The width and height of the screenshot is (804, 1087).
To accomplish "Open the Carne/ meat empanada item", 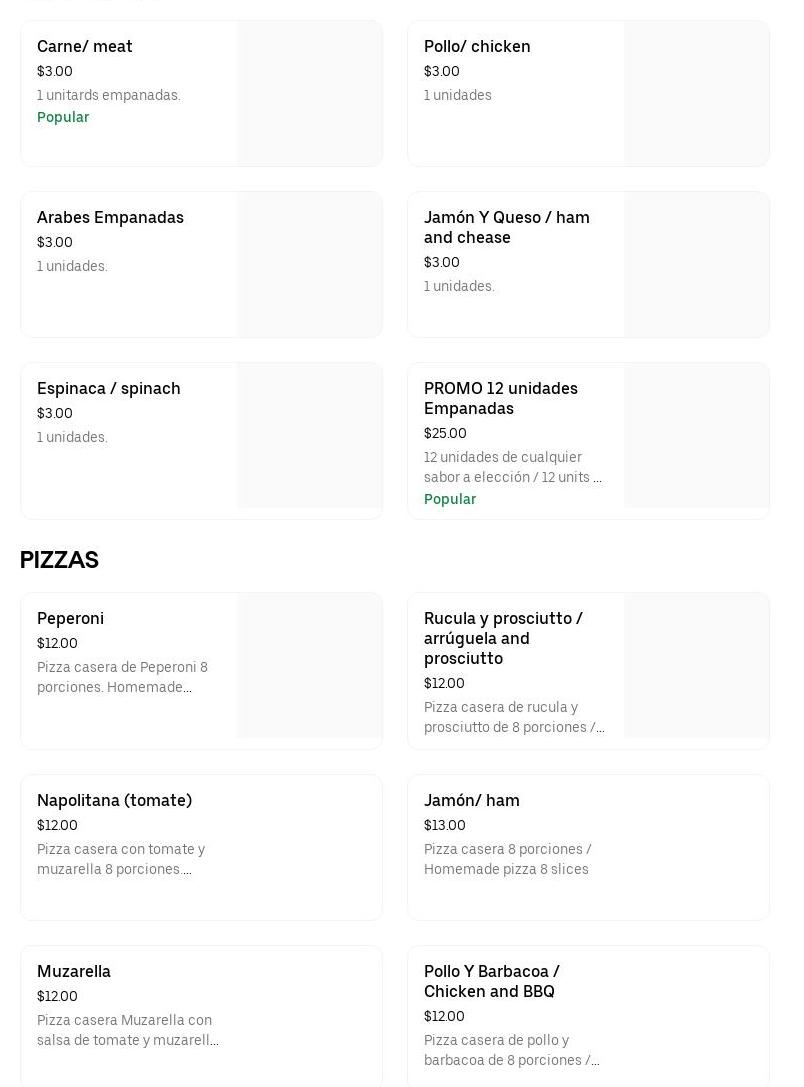I will point(85,47).
